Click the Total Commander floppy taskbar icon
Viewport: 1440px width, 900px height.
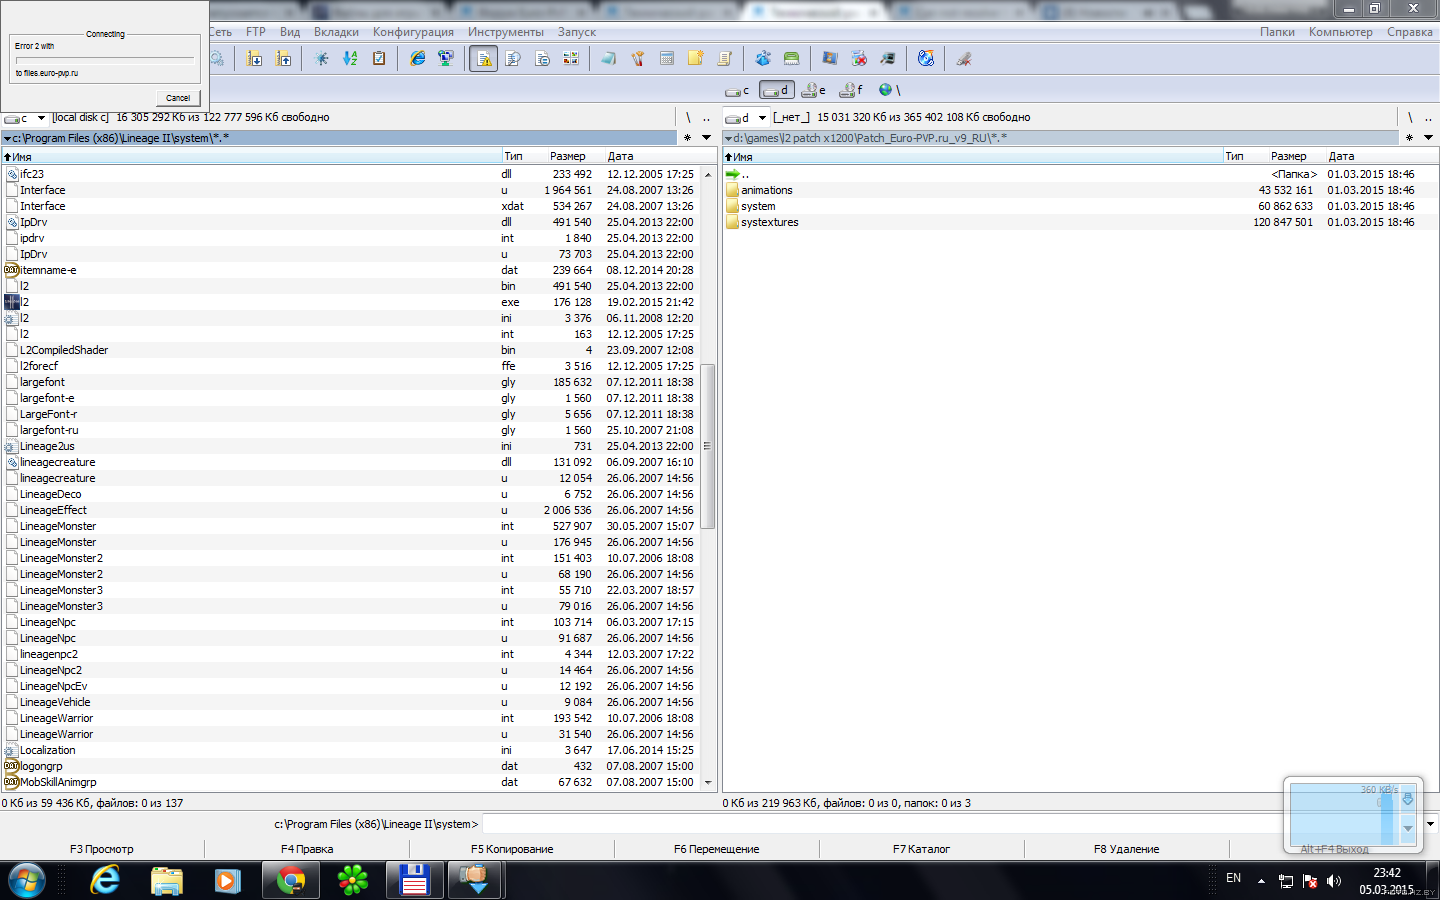[414, 880]
